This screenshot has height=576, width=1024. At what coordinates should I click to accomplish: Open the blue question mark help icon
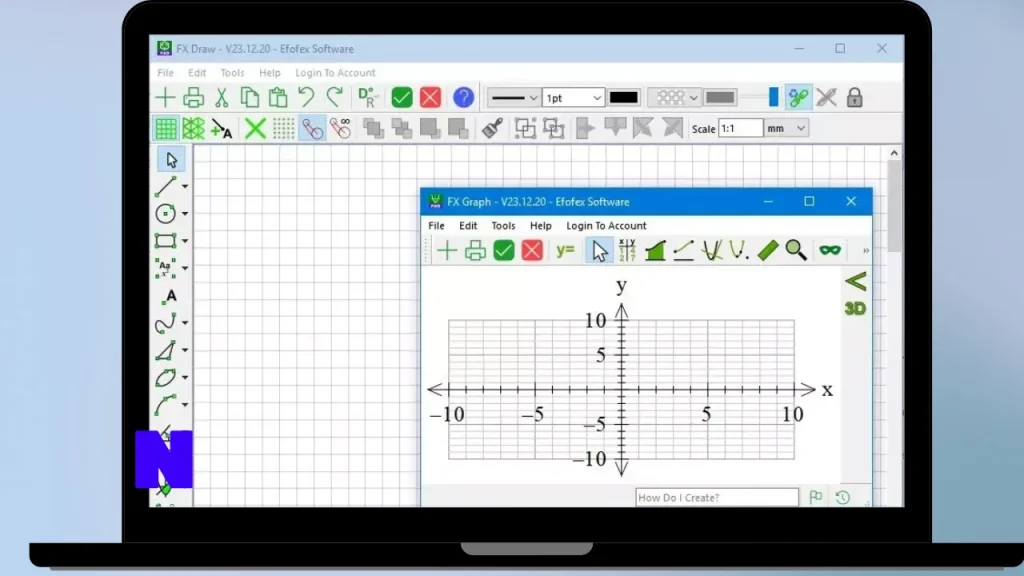click(x=463, y=97)
